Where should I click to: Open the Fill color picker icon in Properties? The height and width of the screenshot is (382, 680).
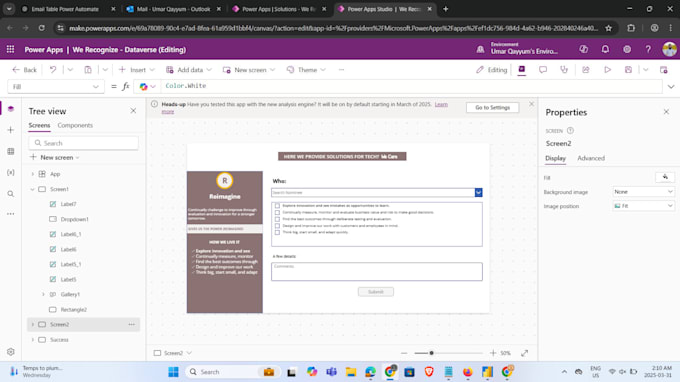pos(665,177)
